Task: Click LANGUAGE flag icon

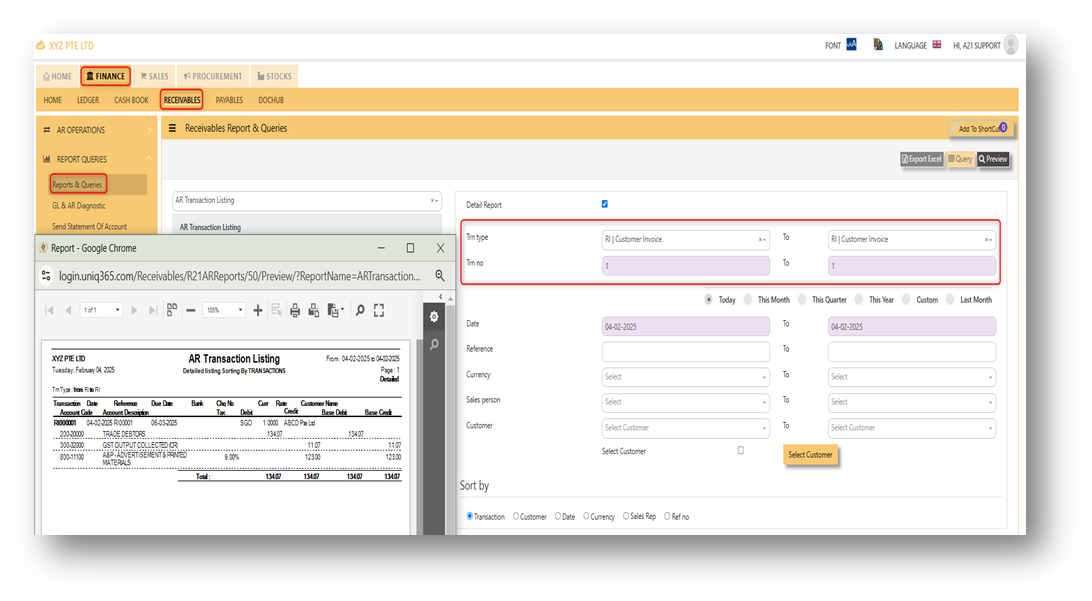Action: click(x=937, y=45)
